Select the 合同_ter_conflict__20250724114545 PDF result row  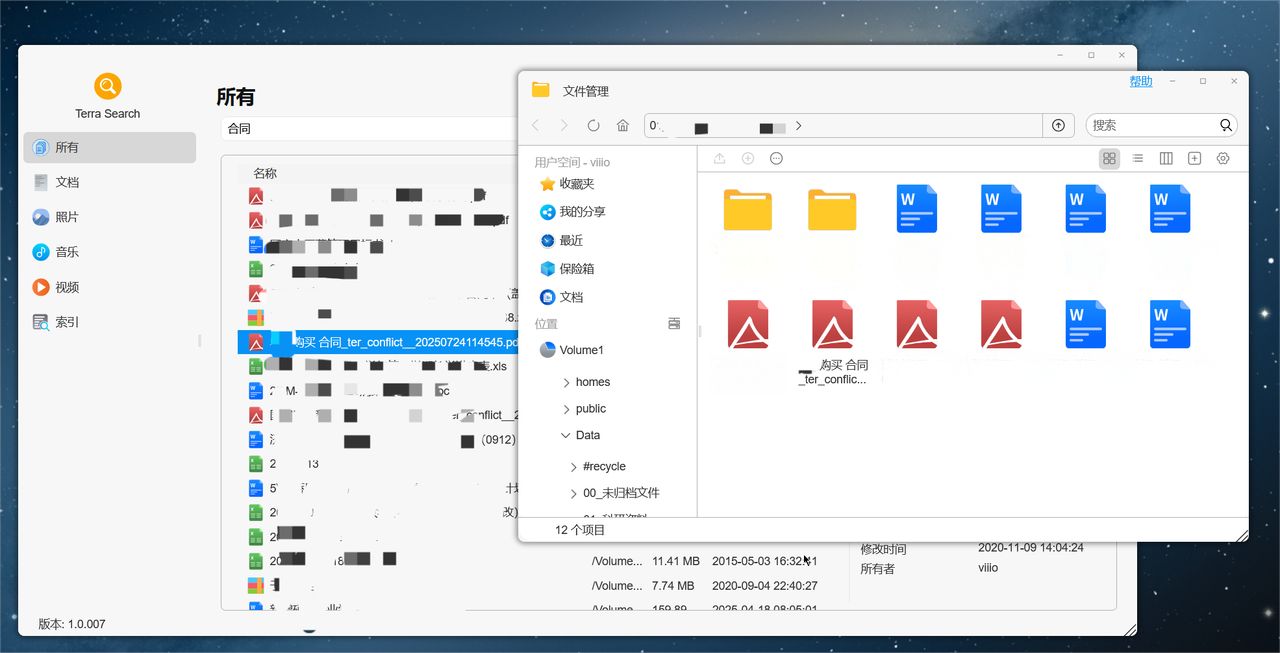click(x=378, y=342)
